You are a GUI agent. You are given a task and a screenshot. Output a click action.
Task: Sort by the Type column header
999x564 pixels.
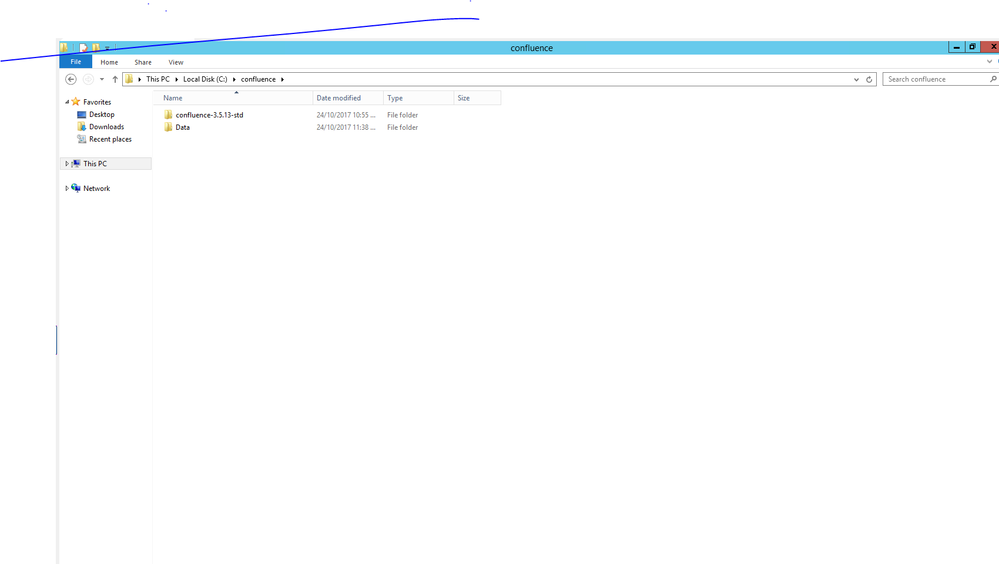419,98
